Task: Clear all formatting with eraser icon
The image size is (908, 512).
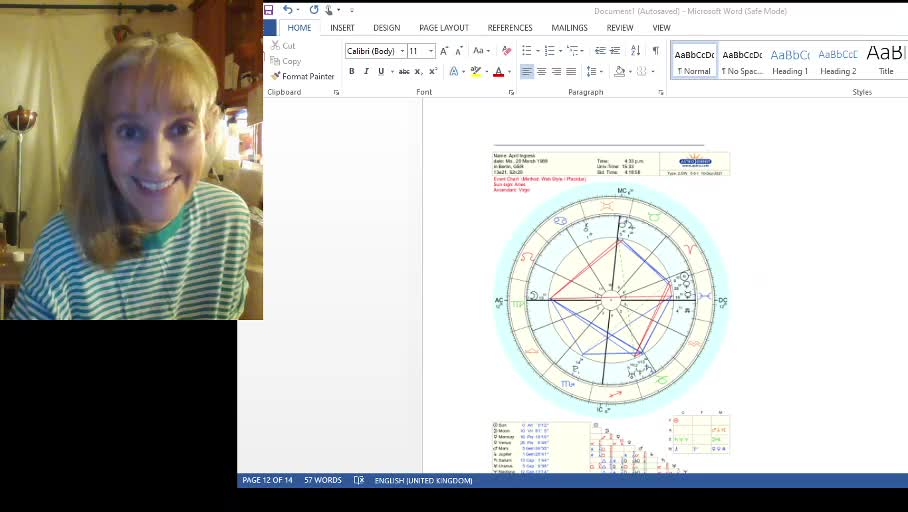Action: [507, 51]
